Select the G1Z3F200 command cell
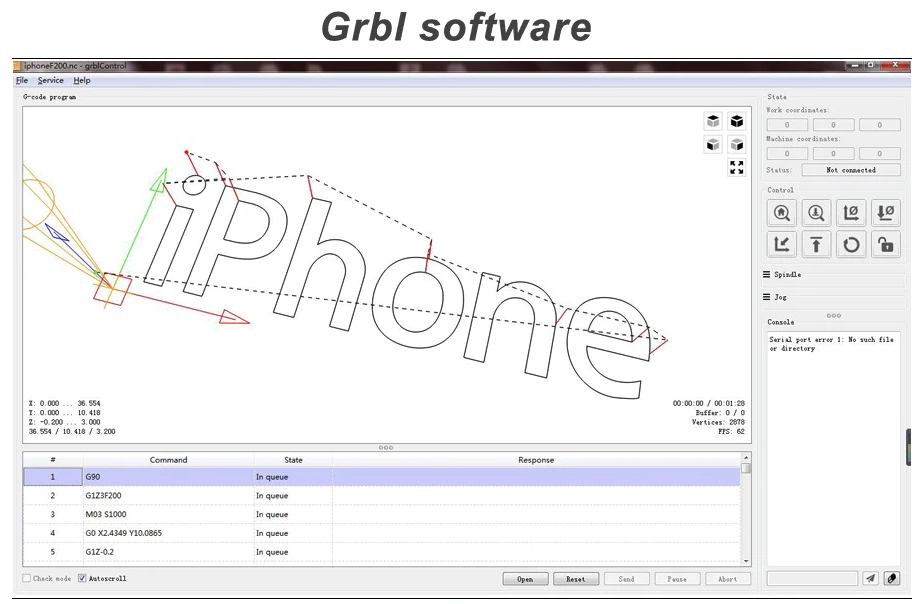Image resolution: width=922 pixels, height=604 pixels. [169, 496]
